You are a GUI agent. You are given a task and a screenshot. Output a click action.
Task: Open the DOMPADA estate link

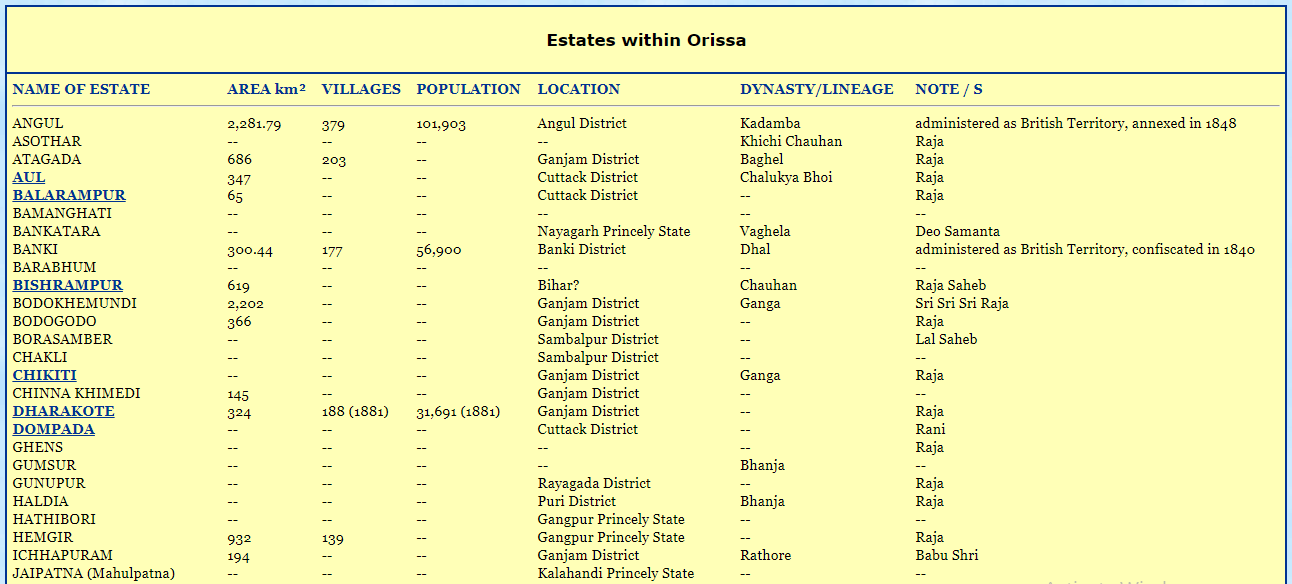click(x=54, y=430)
